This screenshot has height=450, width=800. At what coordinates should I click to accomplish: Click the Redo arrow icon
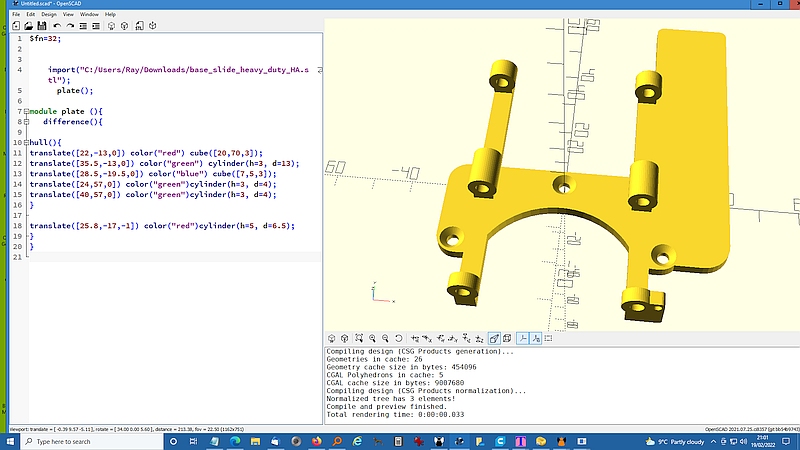70,25
